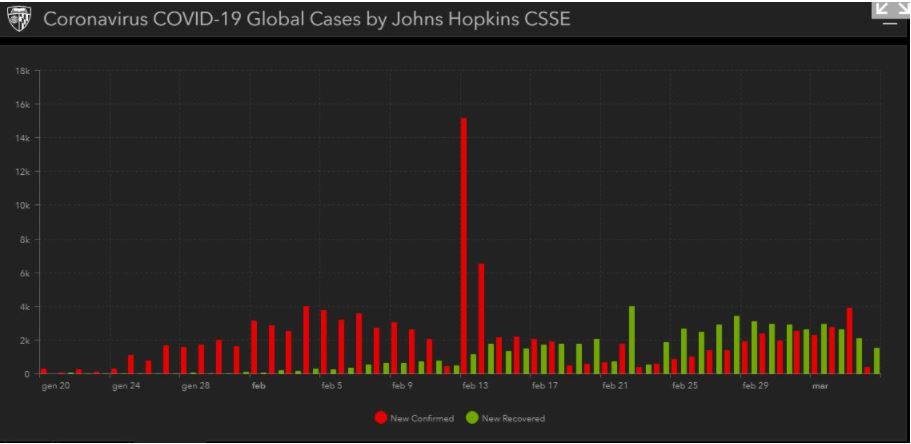Click the Johns Hopkins shield logo

click(x=18, y=20)
